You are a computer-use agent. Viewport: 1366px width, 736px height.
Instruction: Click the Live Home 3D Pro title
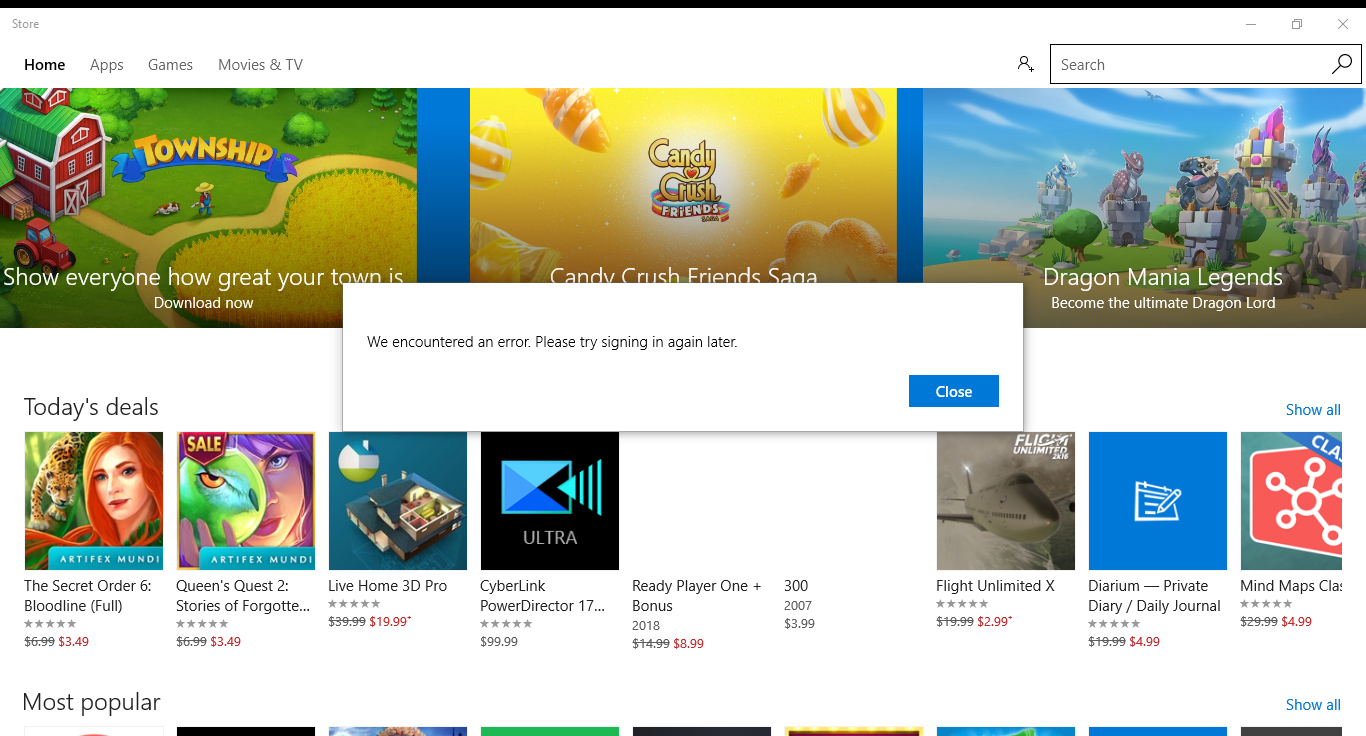(388, 586)
